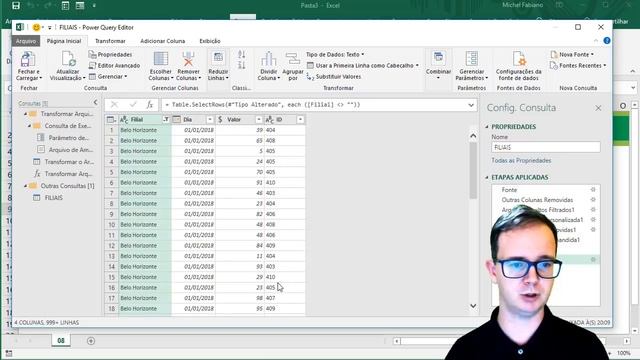This screenshot has width=640, height=360.
Task: Confirm formula with the checkmark icon
Action: pyautogui.click(x=133, y=105)
